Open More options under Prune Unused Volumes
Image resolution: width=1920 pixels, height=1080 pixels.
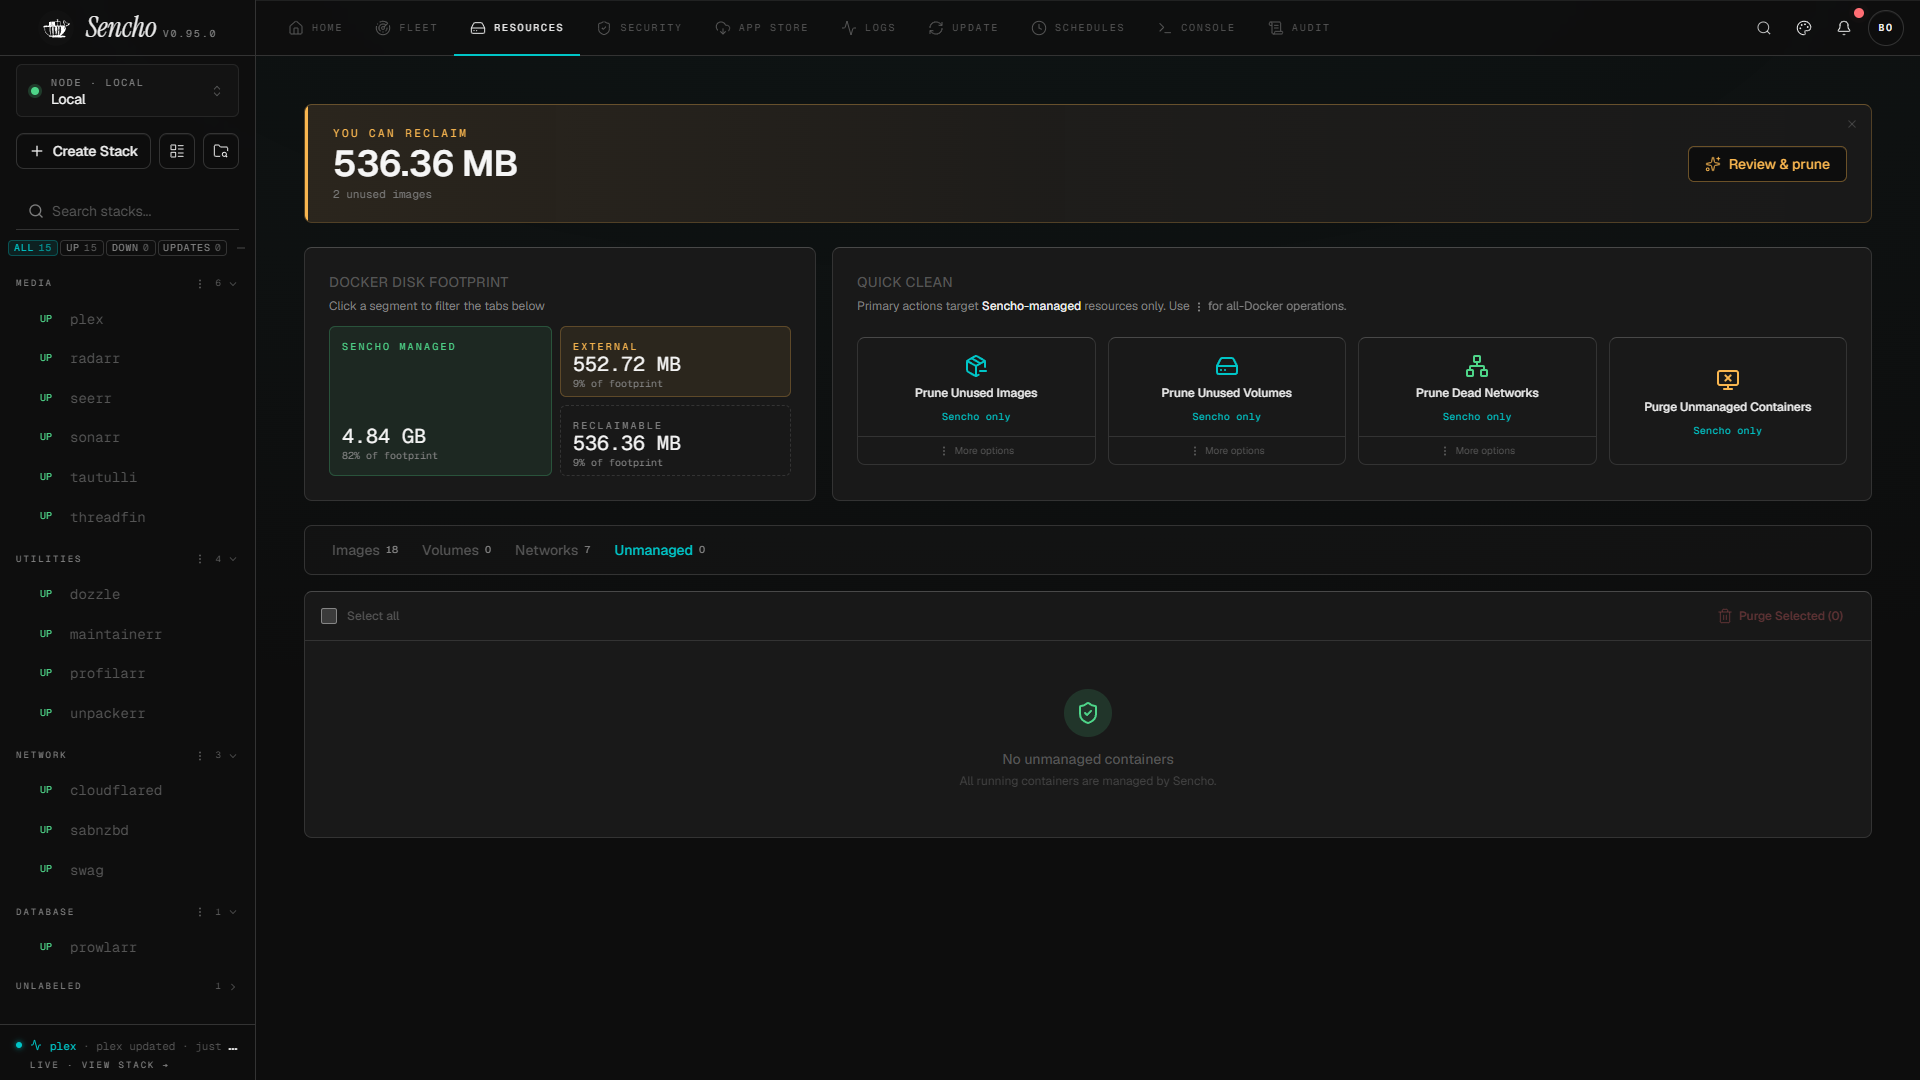pos(1227,451)
